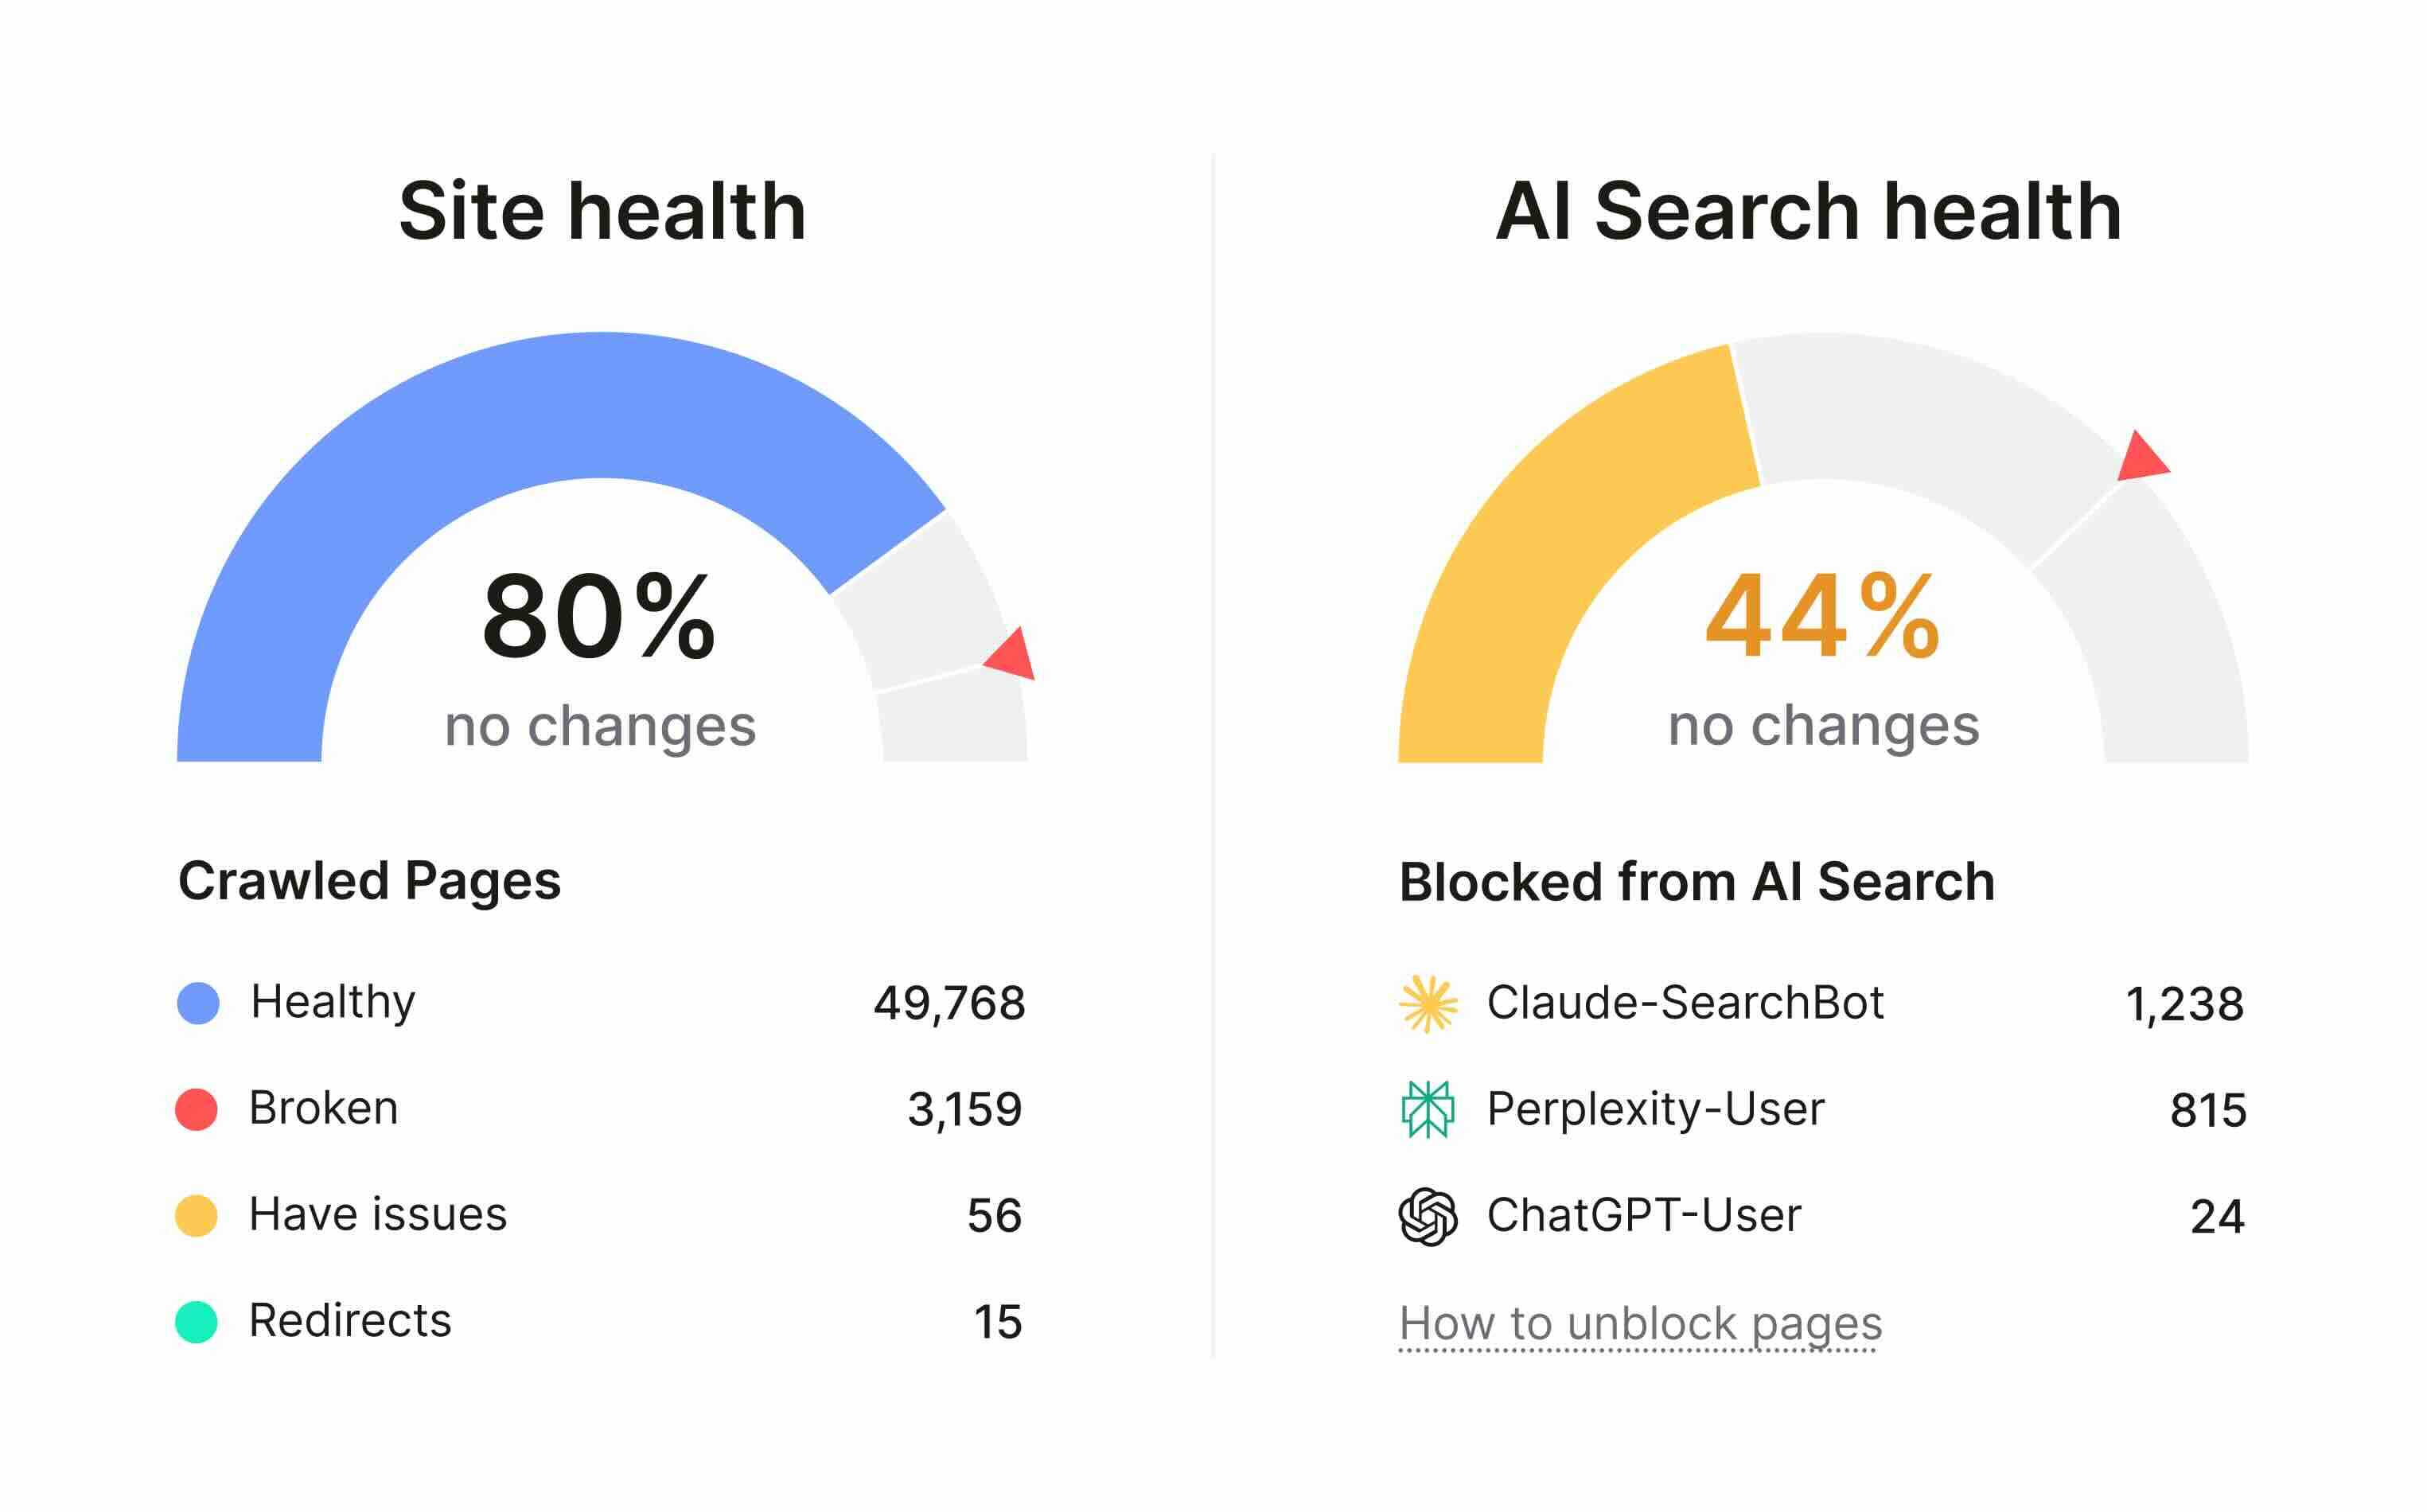Click the Claude-SearchBot starburst icon
Viewport: 2427px width, 1512px height.
[x=1427, y=1003]
